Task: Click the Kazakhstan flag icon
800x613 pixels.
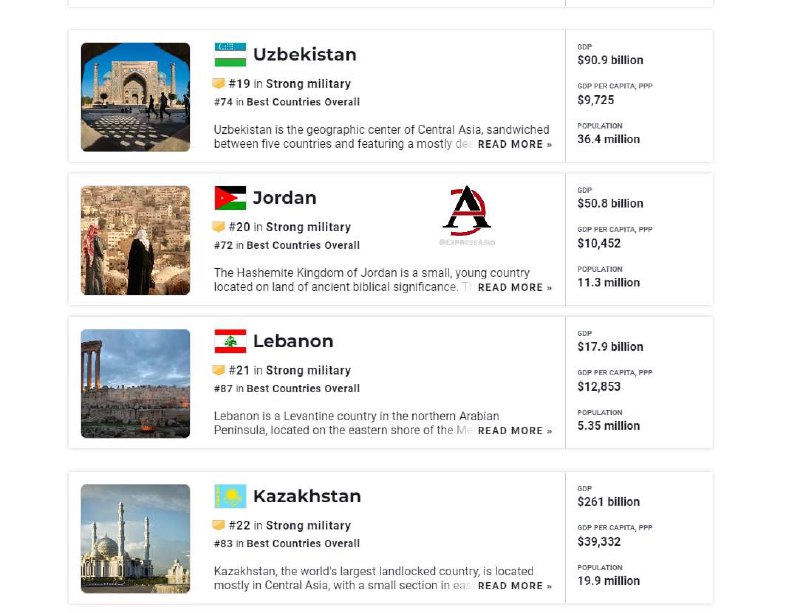Action: [x=230, y=496]
